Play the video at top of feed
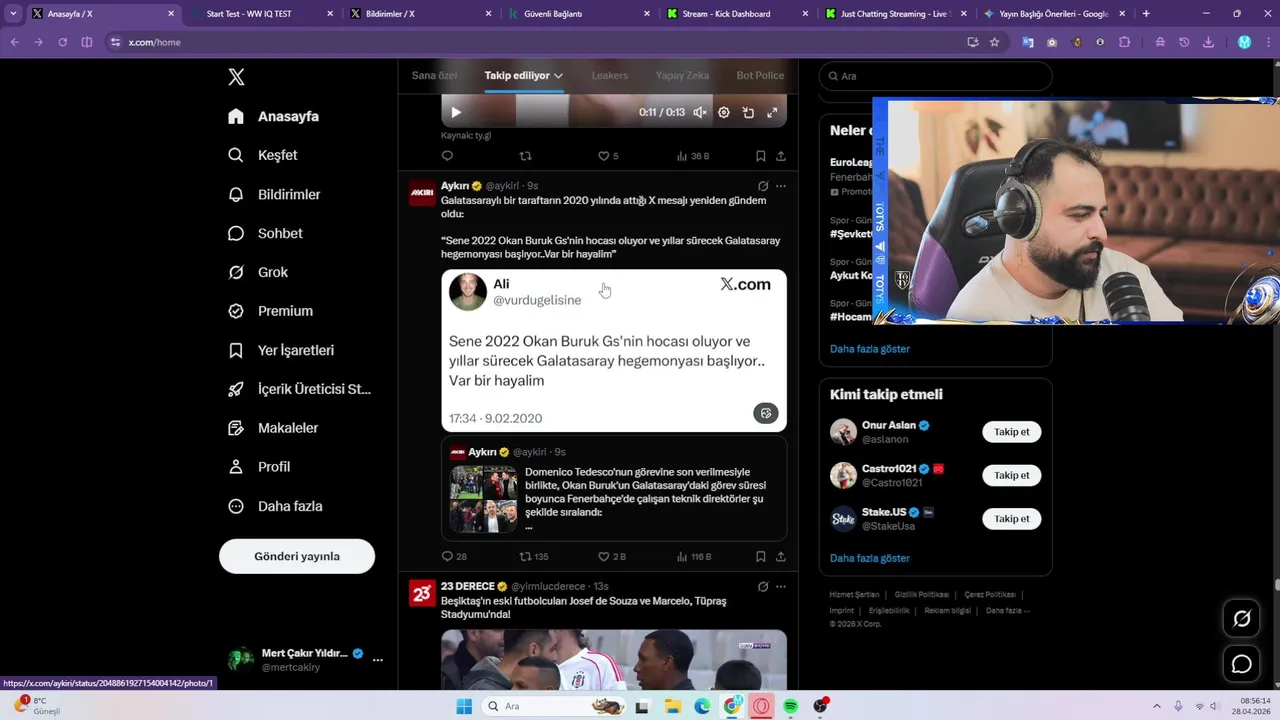Viewport: 1280px width, 720px height. (456, 112)
